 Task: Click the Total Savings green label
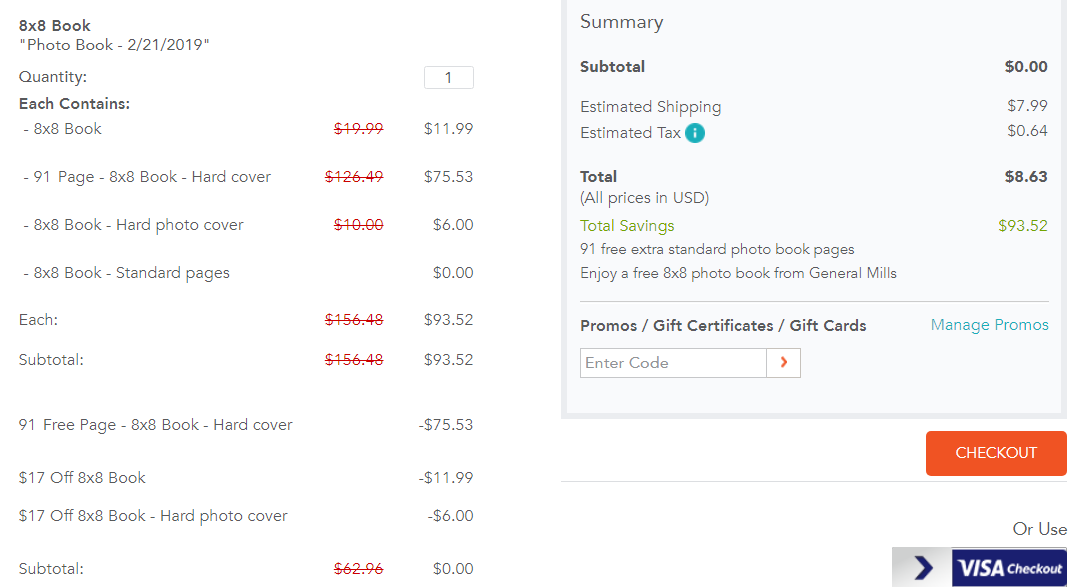(x=627, y=226)
